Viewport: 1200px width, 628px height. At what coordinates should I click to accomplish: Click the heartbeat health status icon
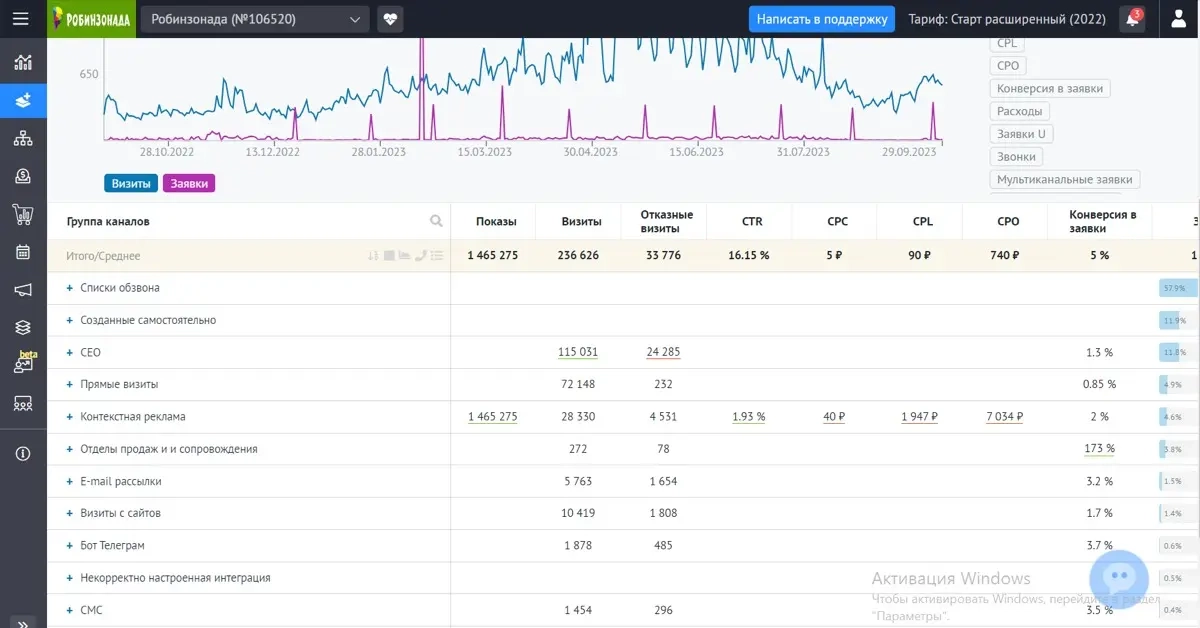[x=390, y=19]
